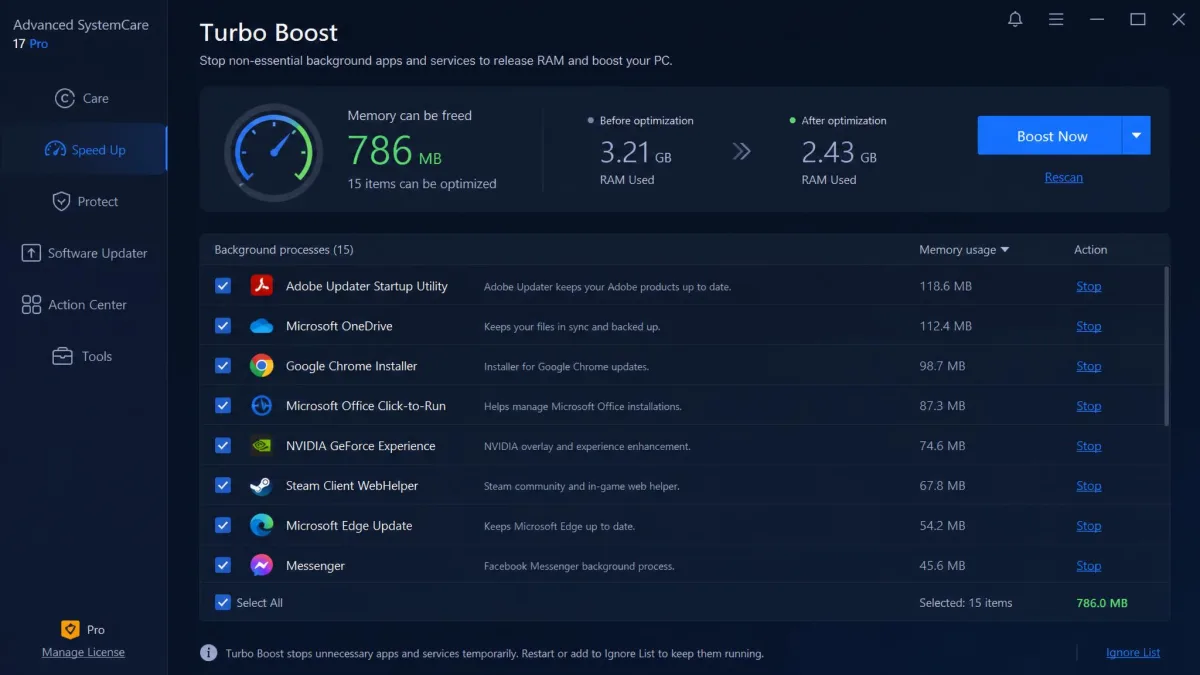Stop NVIDIA GeForce Experience process
The image size is (1200, 675).
pos(1089,446)
